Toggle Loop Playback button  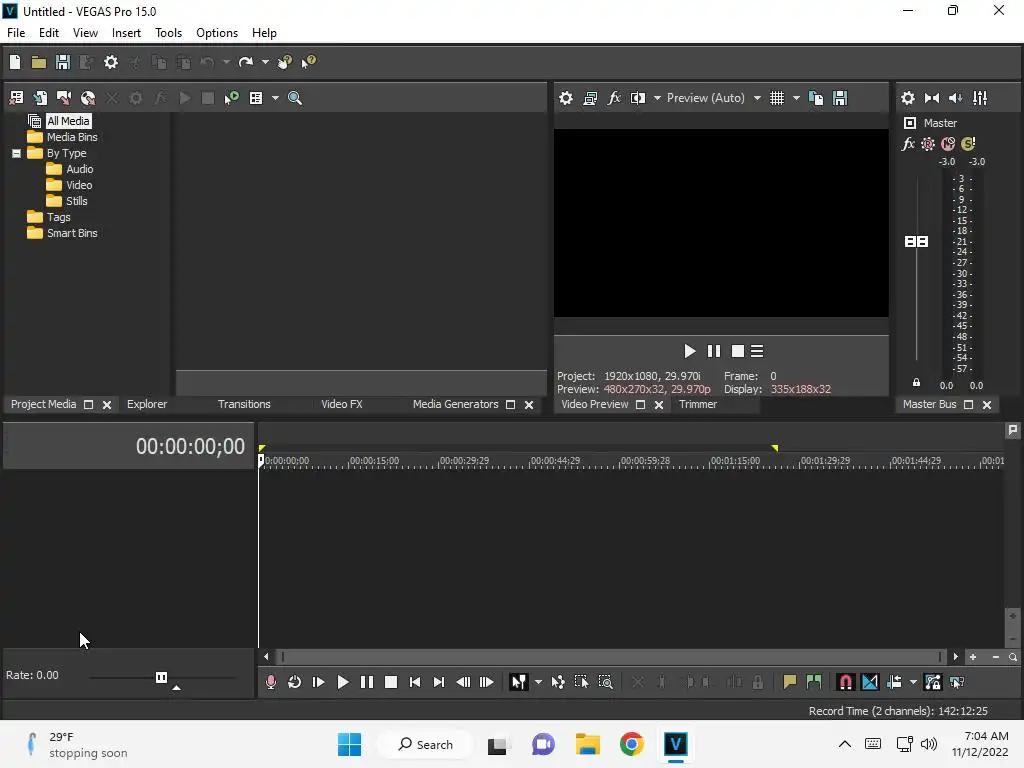(295, 682)
